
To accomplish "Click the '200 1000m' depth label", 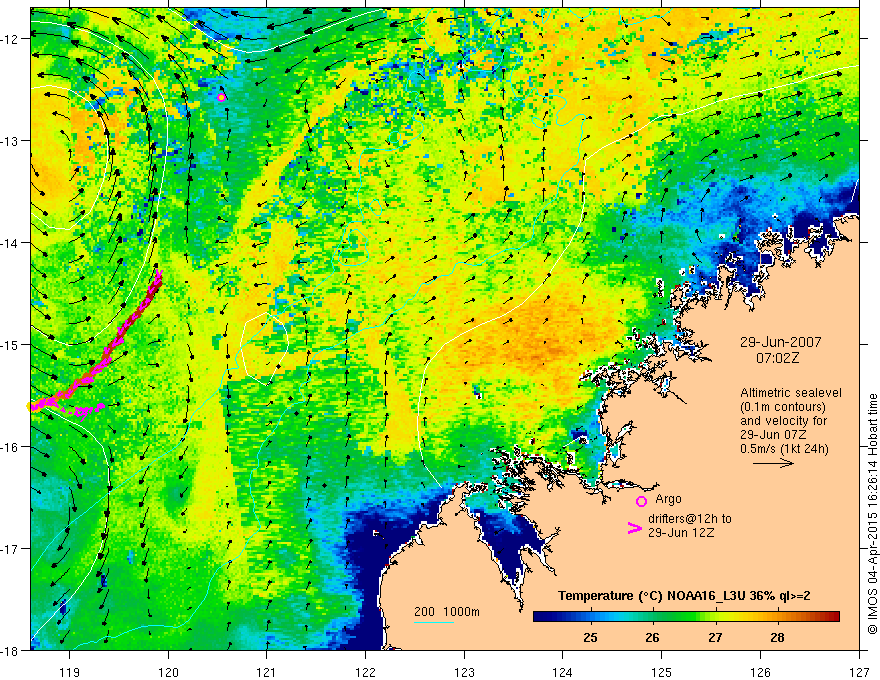I will click(447, 612).
